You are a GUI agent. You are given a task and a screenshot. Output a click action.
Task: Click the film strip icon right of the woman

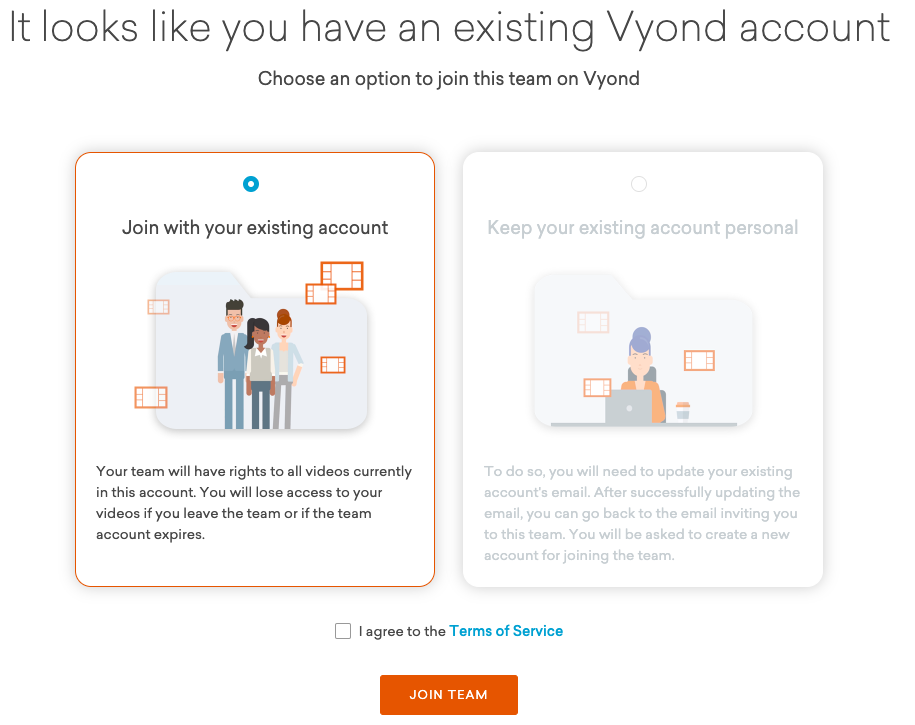(x=699, y=360)
